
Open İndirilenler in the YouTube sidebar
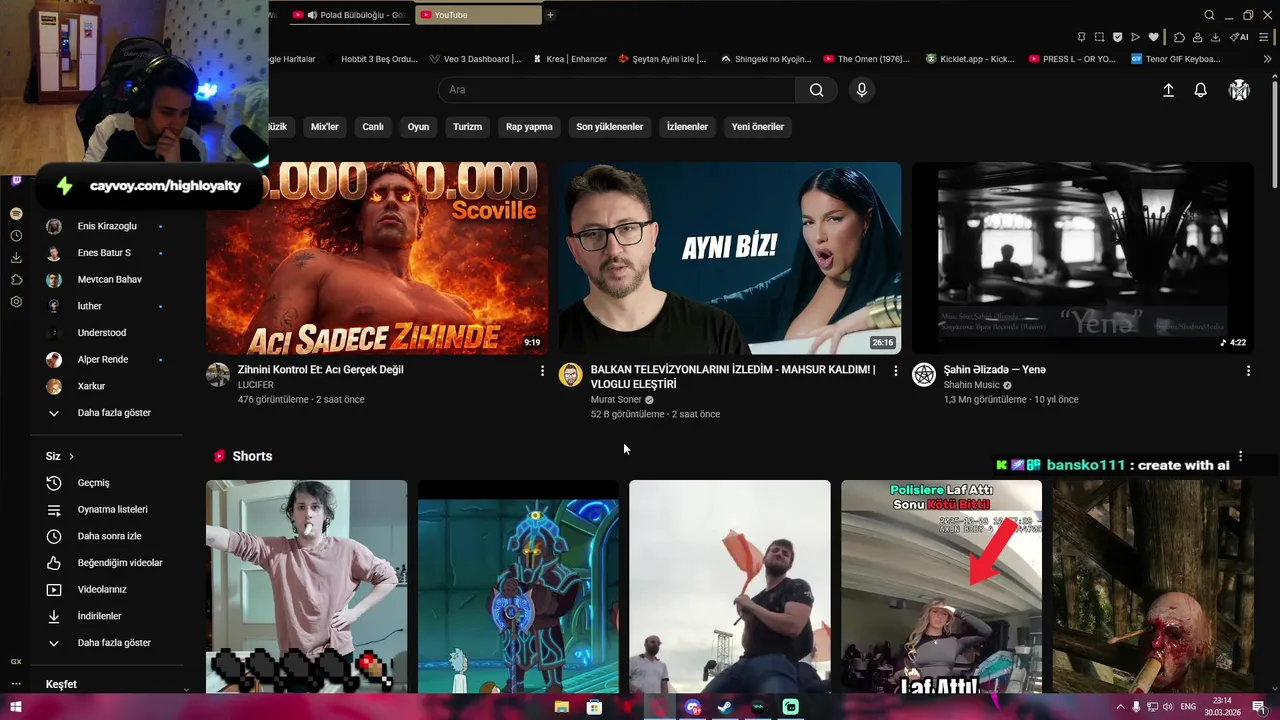pos(106,616)
